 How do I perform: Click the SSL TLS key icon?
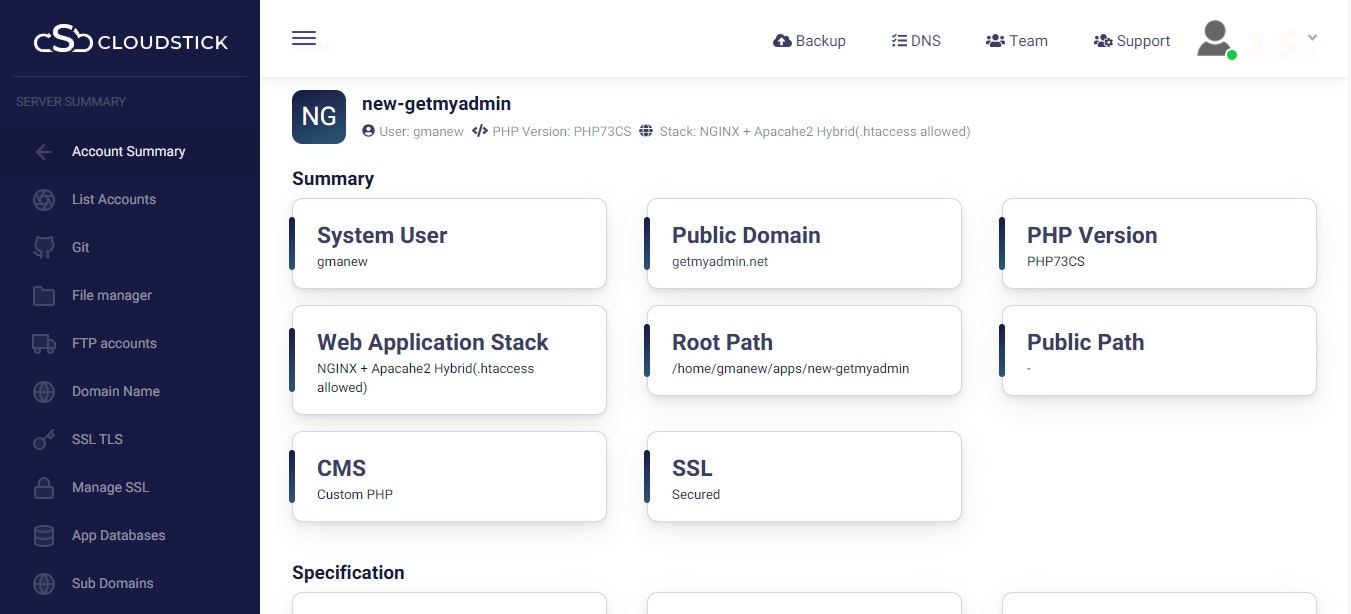click(44, 439)
